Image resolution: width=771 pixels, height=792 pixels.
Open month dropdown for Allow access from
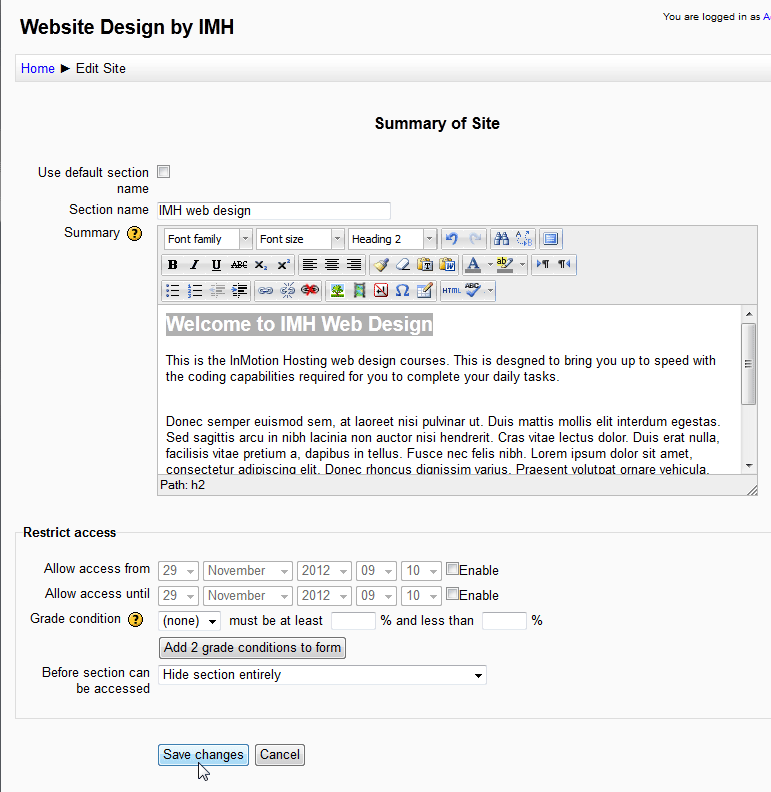point(248,571)
